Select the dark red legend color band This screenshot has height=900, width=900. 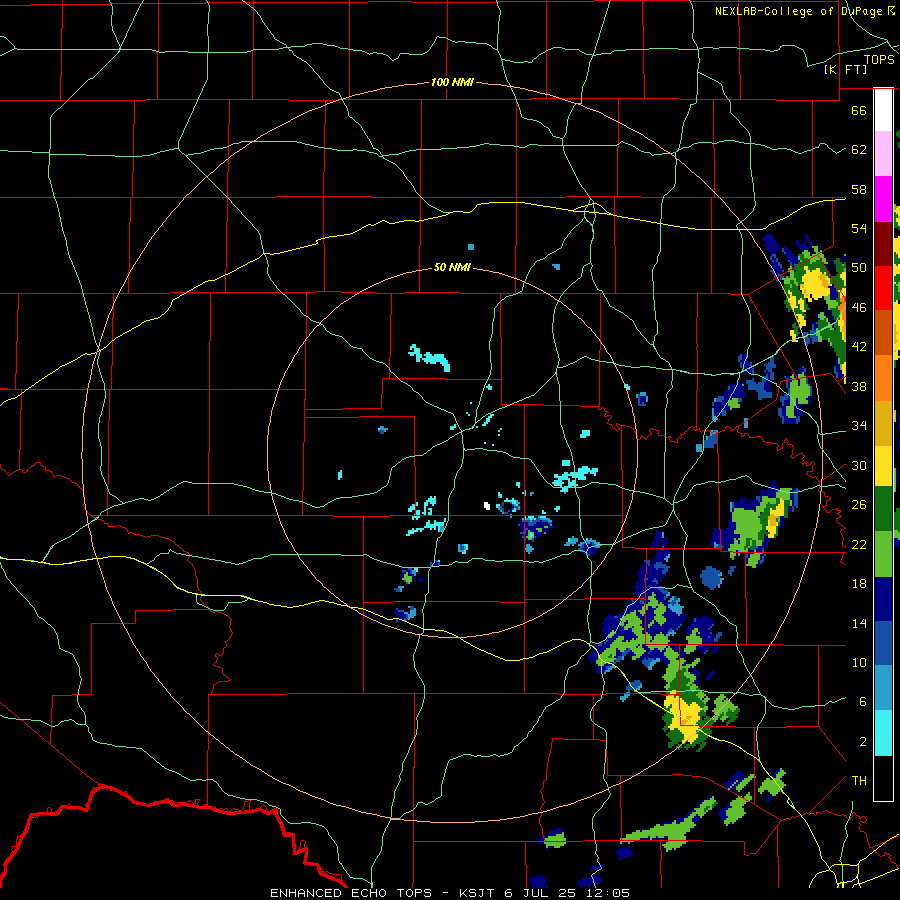[883, 243]
